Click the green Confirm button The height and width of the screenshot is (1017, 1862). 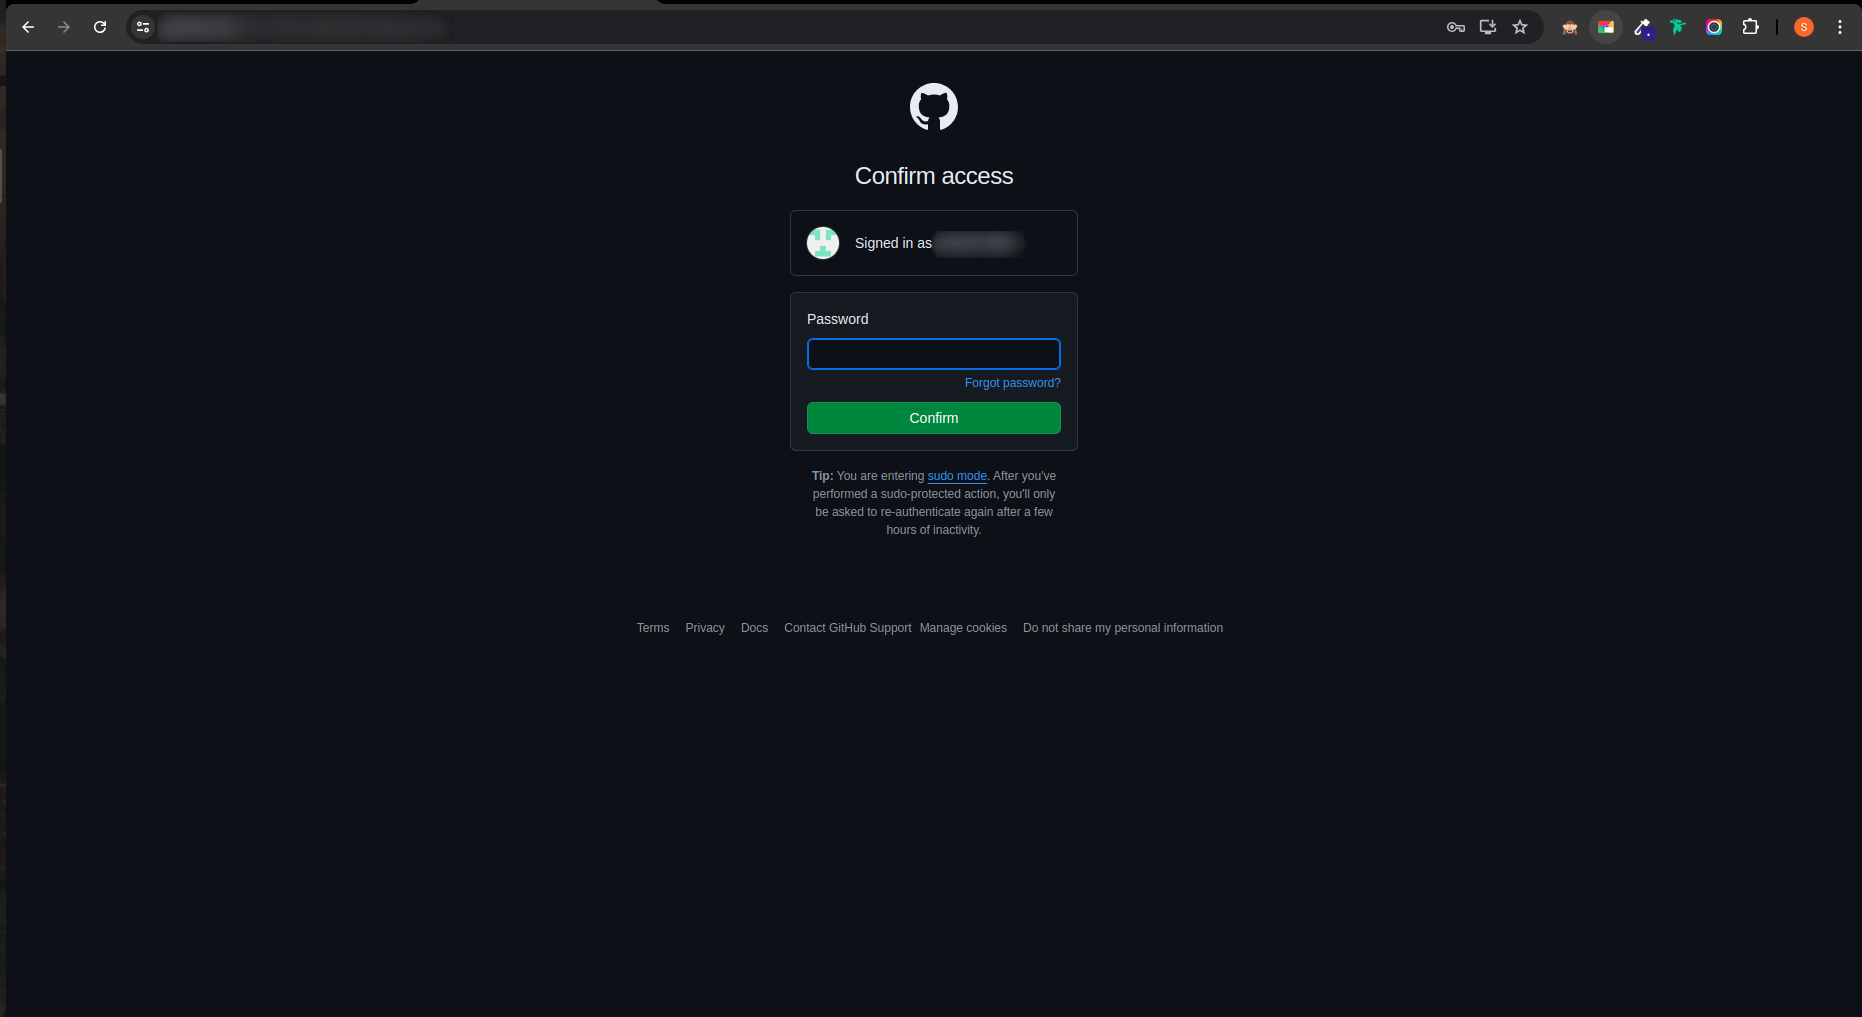[934, 418]
